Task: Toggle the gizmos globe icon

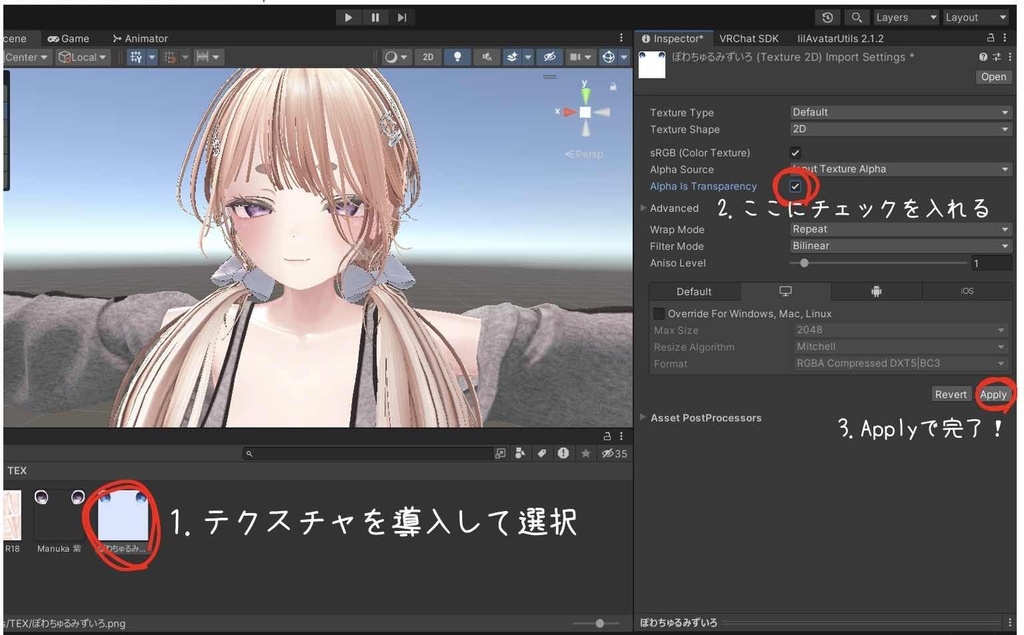Action: pyautogui.click(x=608, y=57)
